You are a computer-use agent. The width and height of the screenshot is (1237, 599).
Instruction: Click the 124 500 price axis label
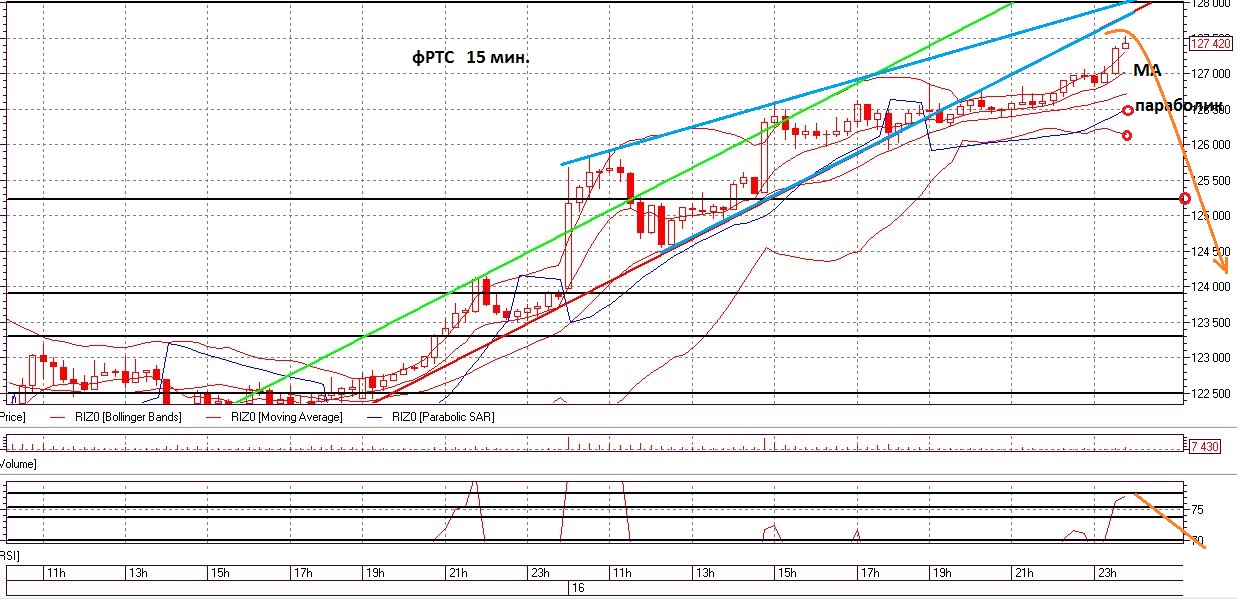pyautogui.click(x=1210, y=252)
